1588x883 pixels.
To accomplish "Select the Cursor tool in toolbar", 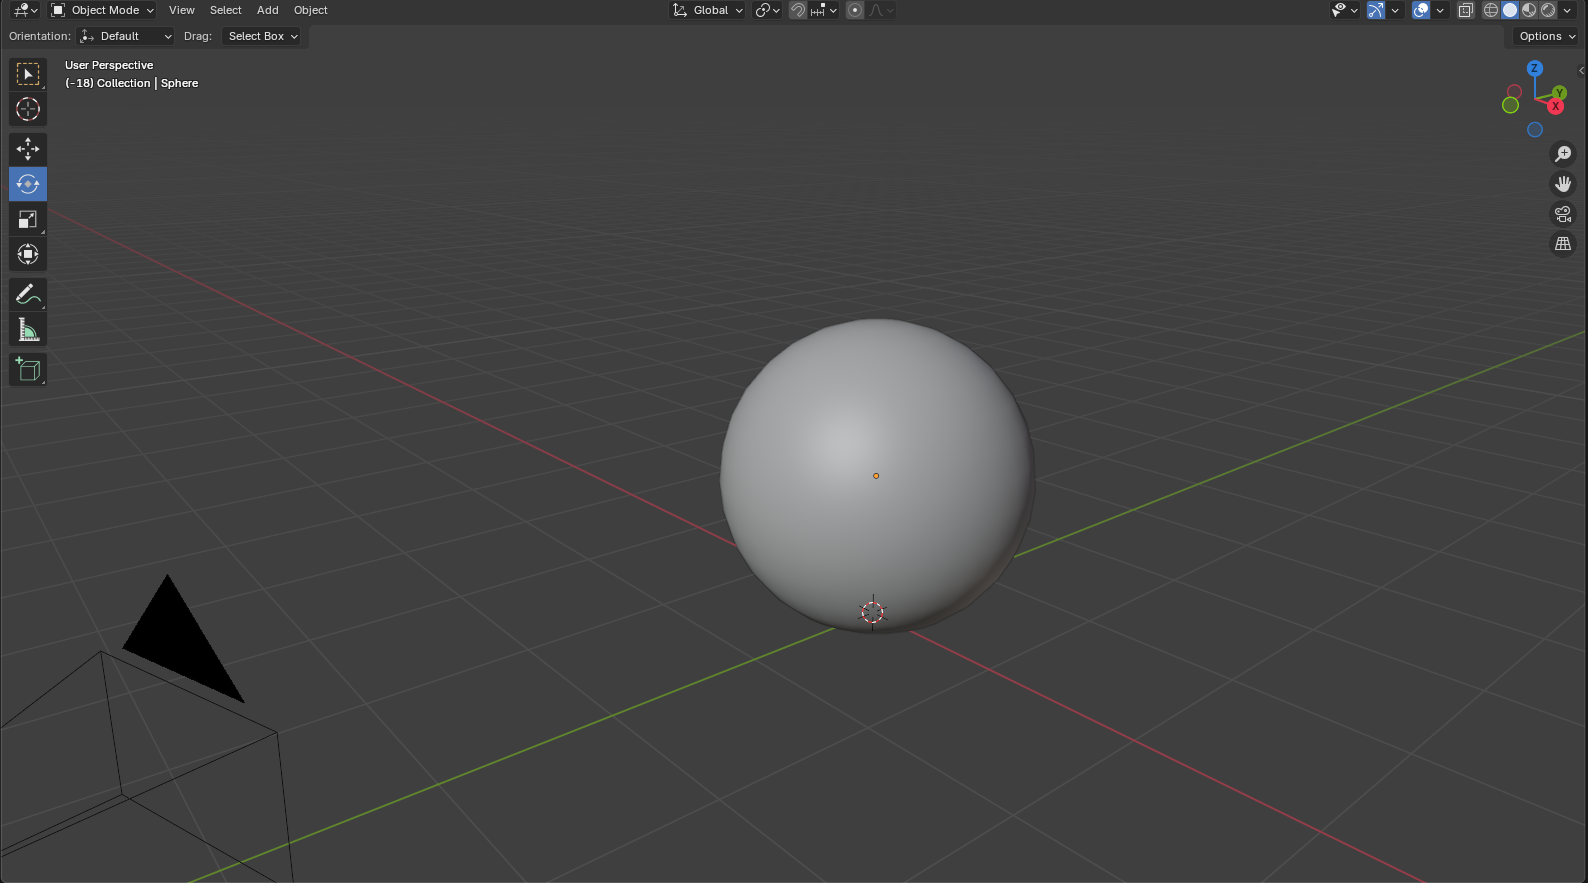I will [x=28, y=109].
